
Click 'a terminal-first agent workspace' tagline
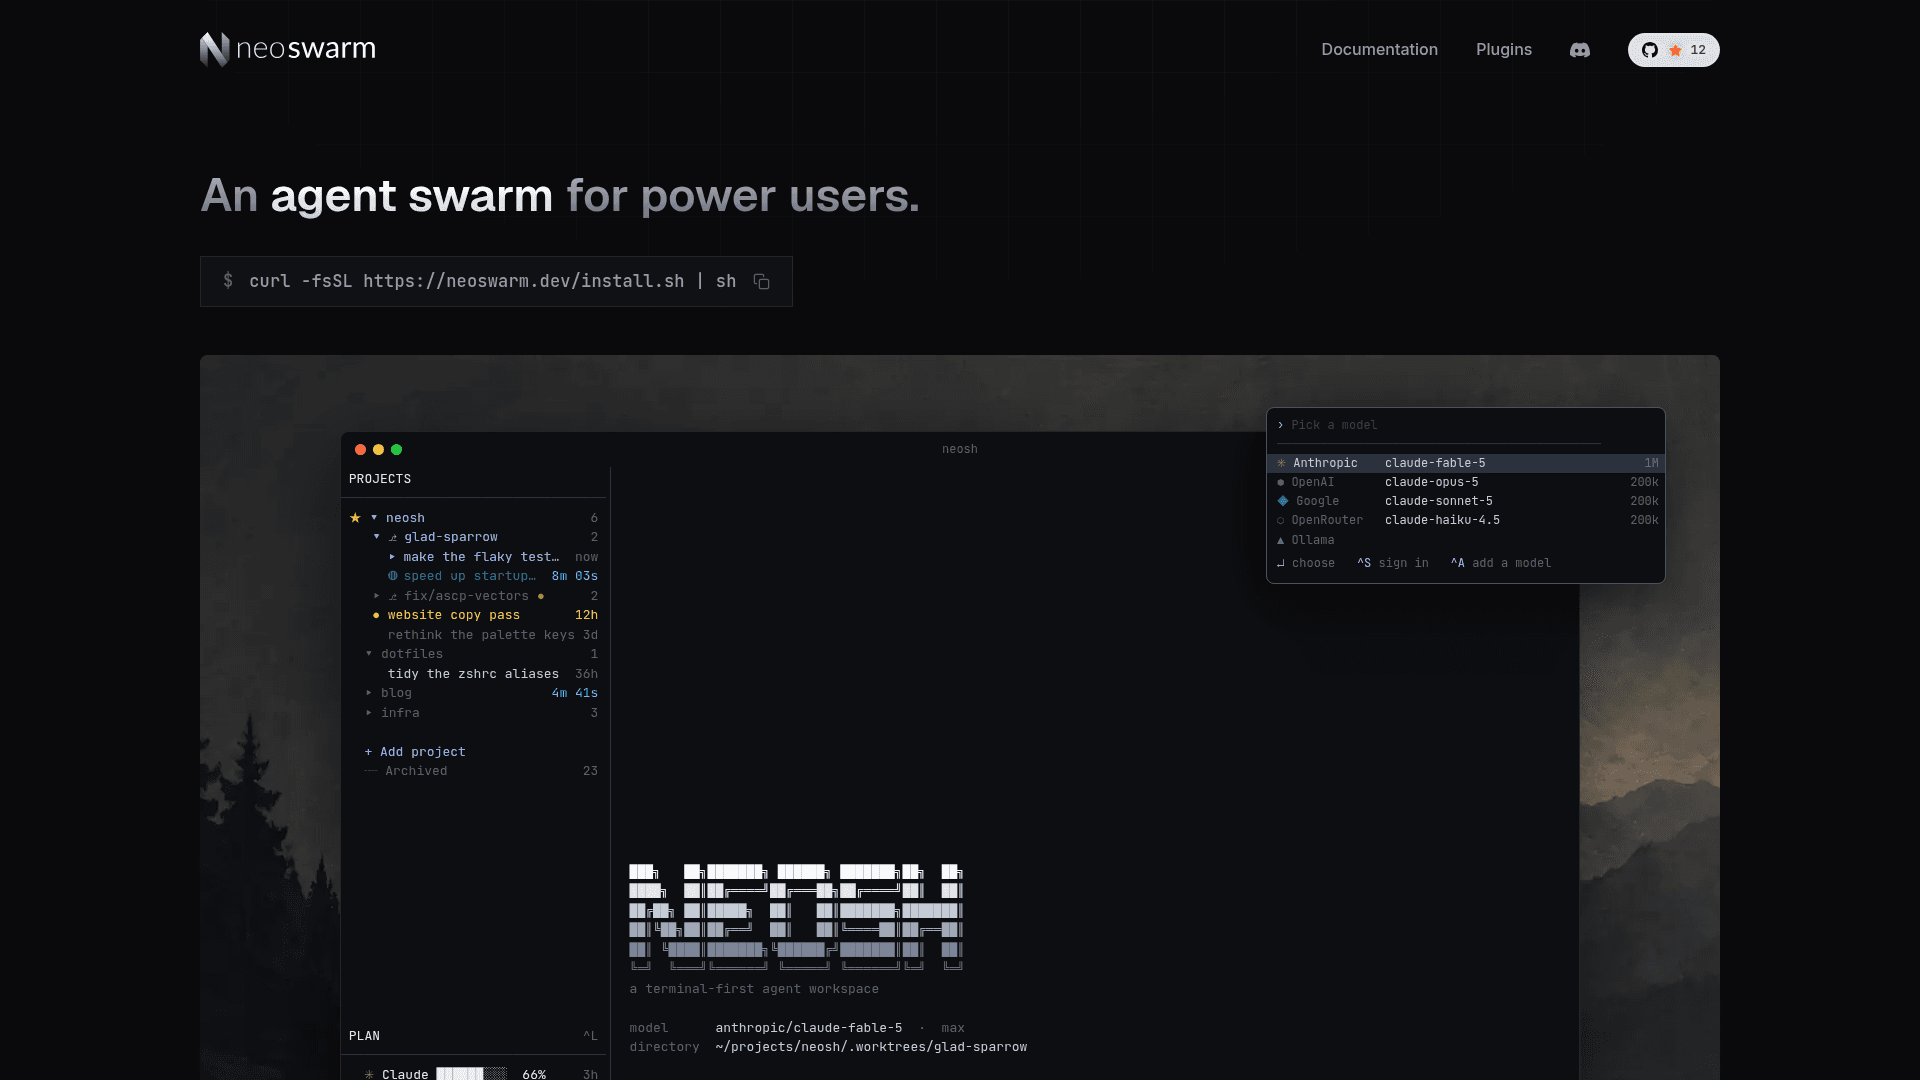754,989
